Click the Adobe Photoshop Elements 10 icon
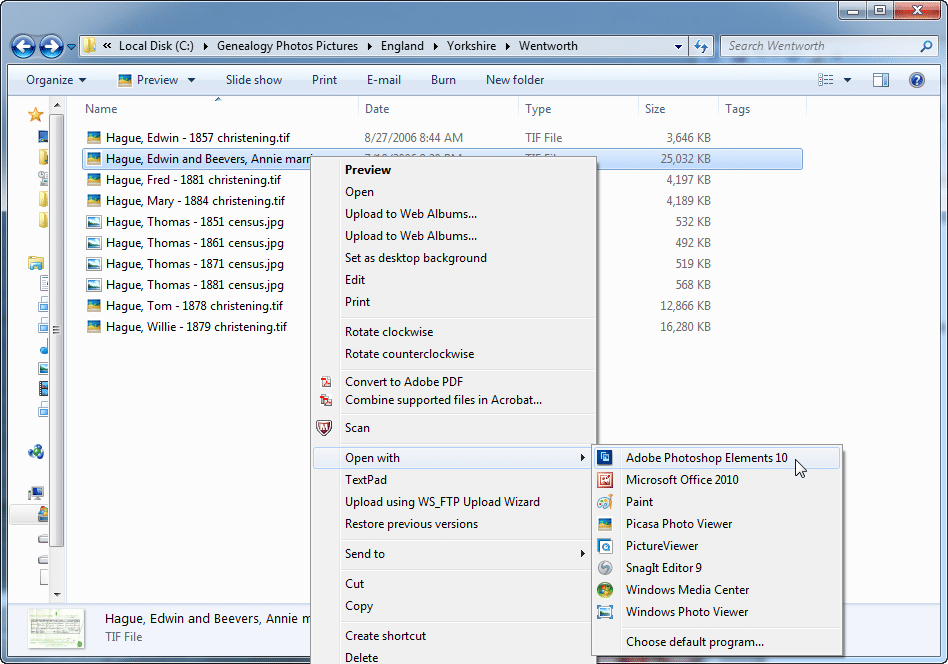This screenshot has width=948, height=664. tap(605, 458)
